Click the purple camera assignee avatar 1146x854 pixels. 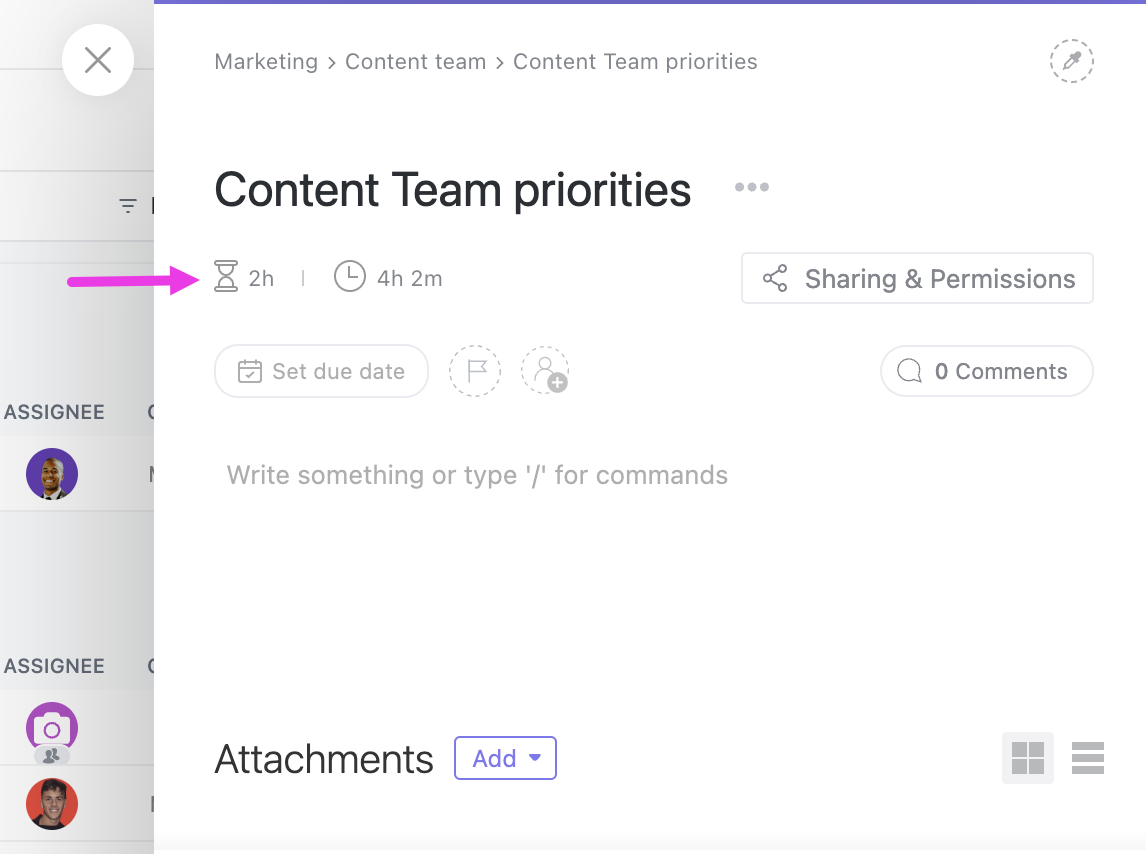52,729
